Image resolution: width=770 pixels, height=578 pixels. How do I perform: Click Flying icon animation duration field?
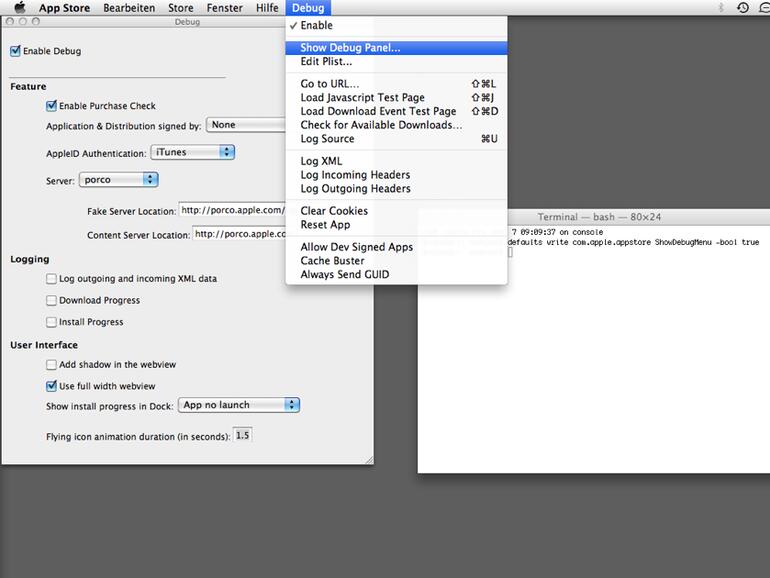click(243, 436)
